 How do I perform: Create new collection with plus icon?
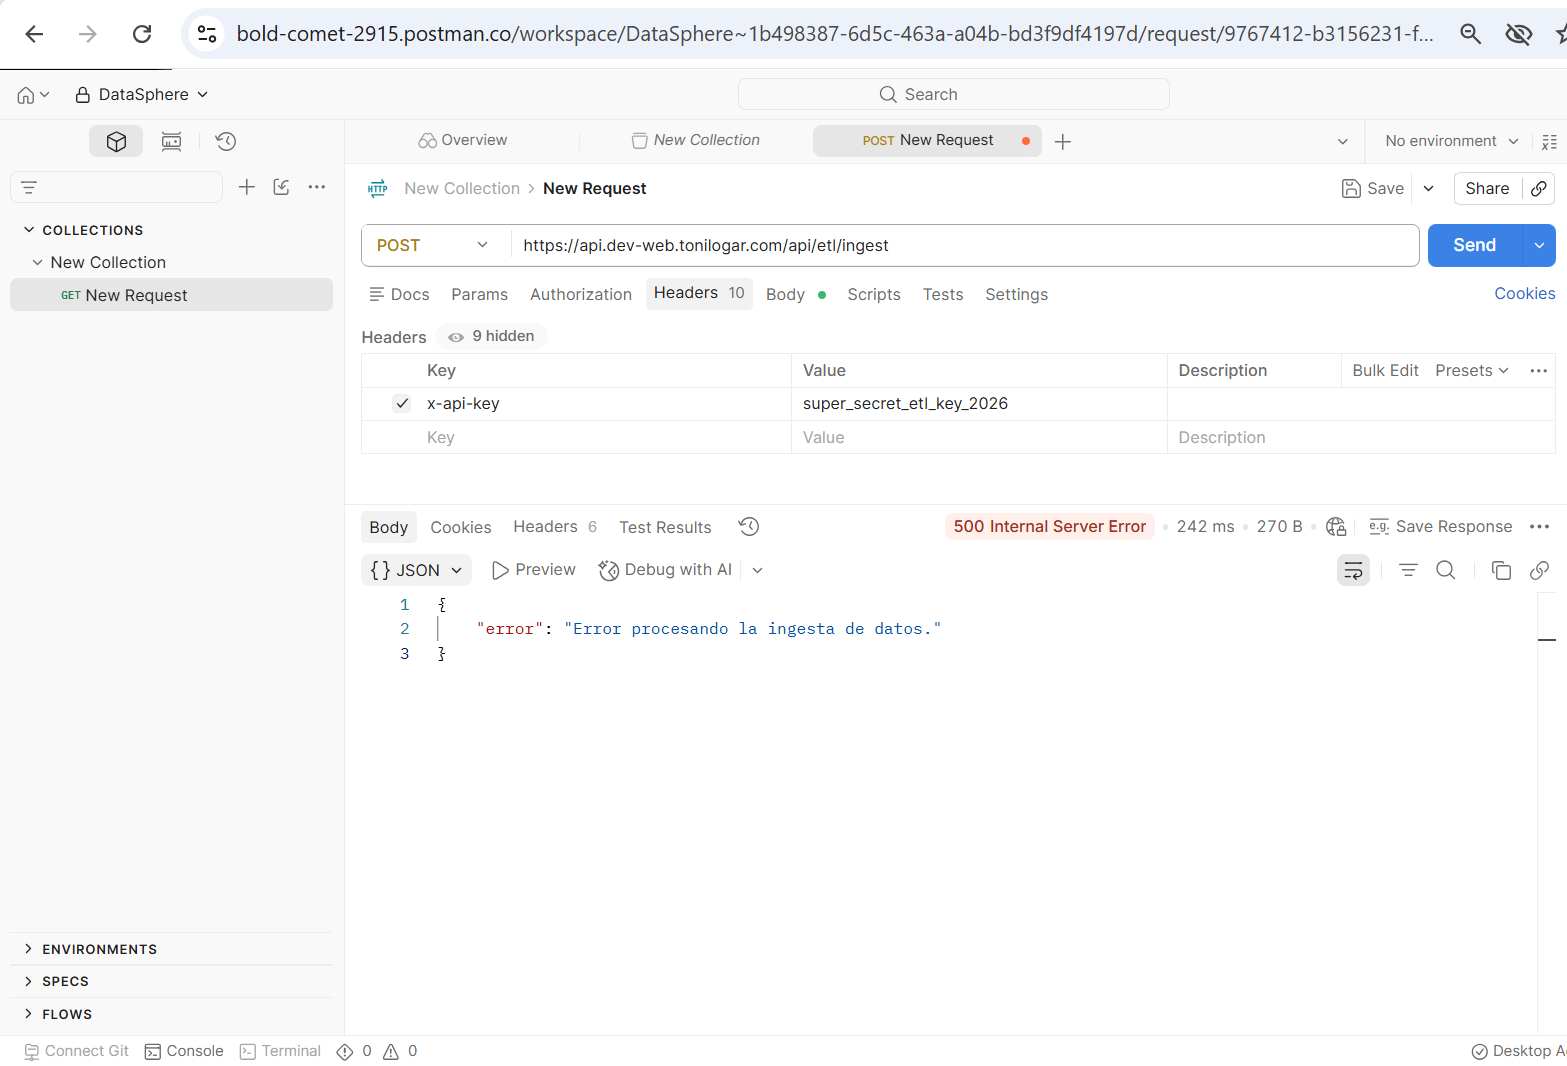click(x=247, y=187)
